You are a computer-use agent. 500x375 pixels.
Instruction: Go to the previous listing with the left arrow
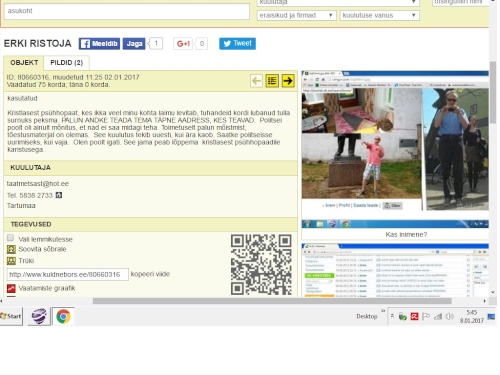pos(256,81)
